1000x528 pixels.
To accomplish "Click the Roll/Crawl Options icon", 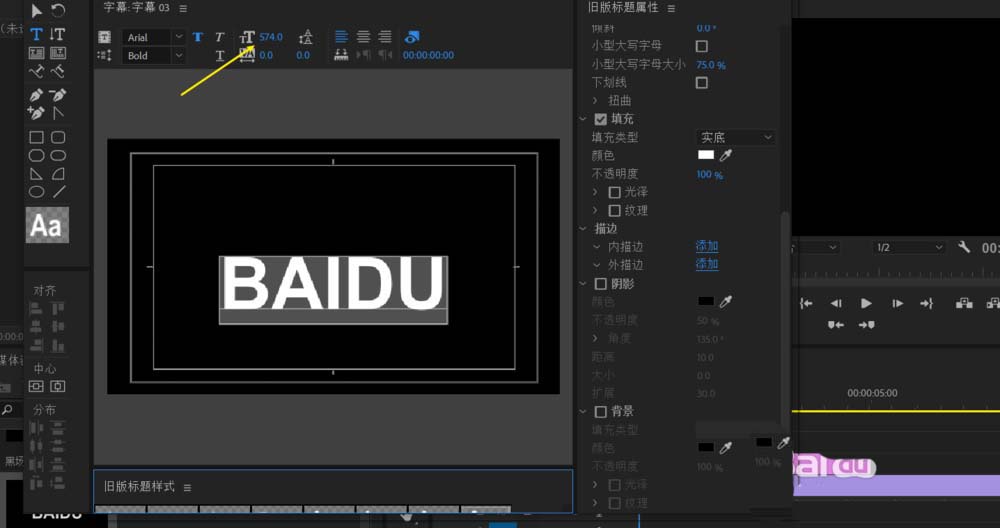I will pyautogui.click(x=104, y=55).
